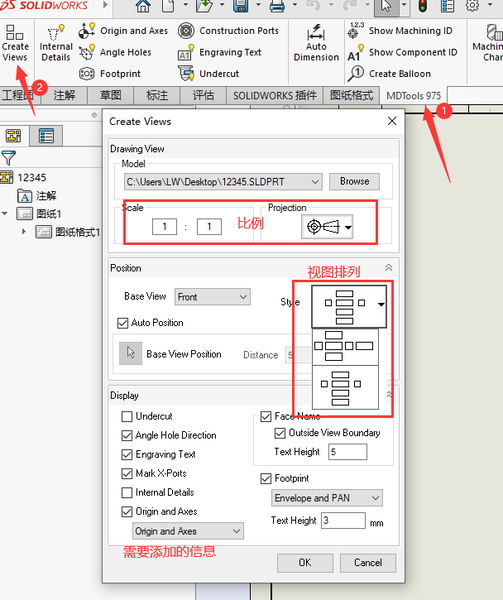This screenshot has width=503, height=600.
Task: Confirm with the OK button
Action: 305,562
